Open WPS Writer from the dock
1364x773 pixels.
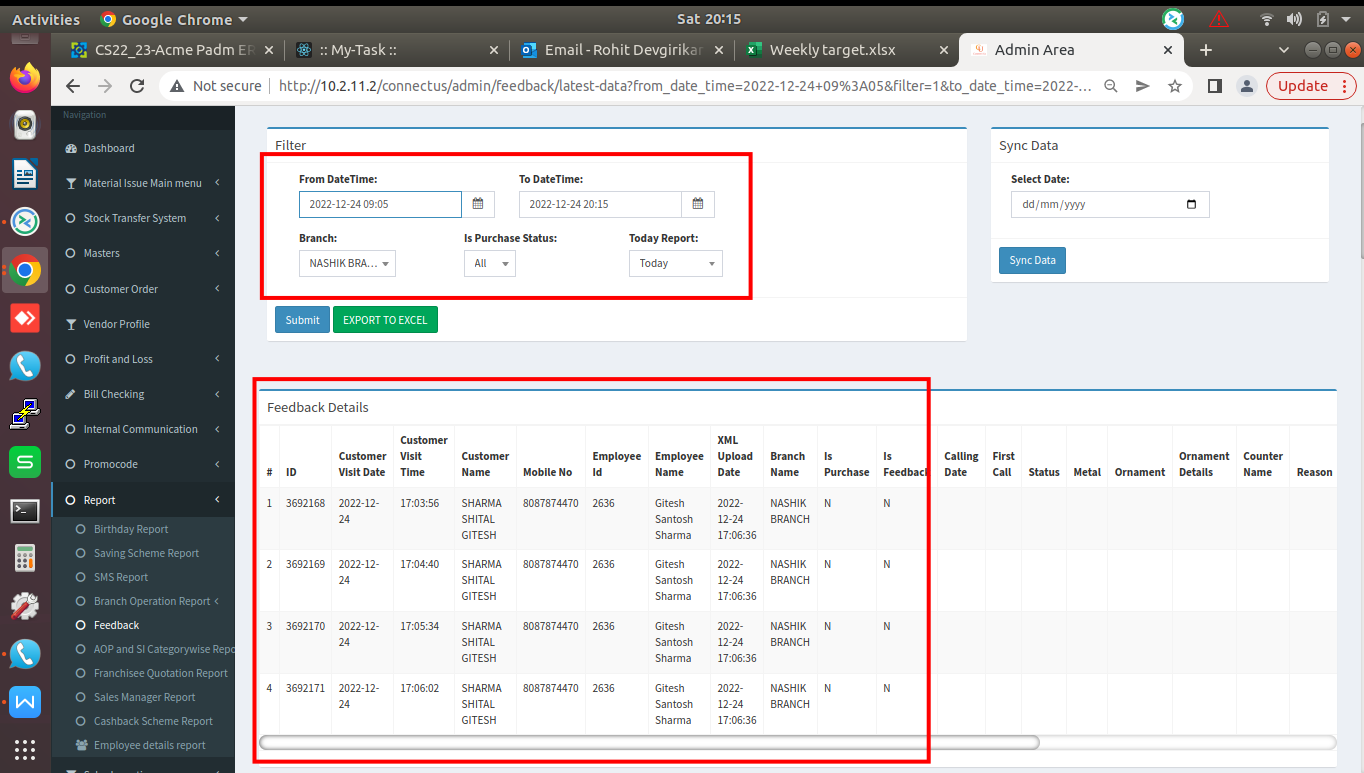25,702
